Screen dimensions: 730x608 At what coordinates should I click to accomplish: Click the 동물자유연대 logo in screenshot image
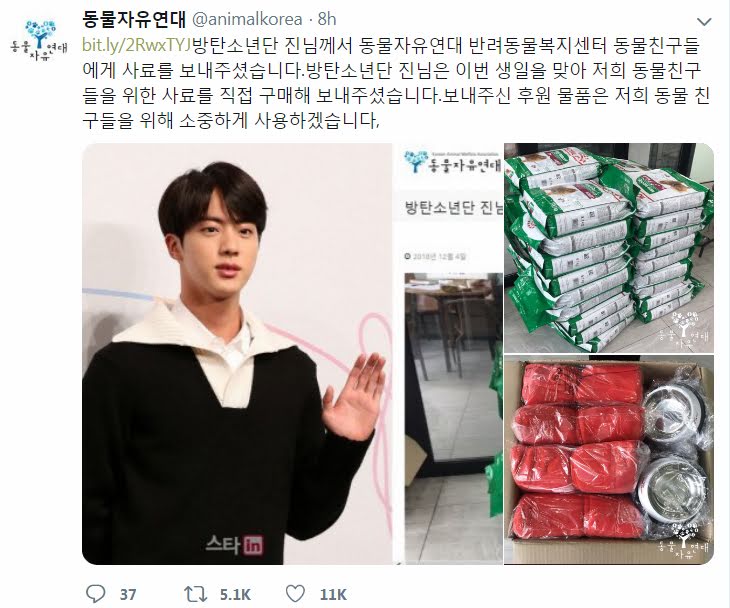point(453,162)
